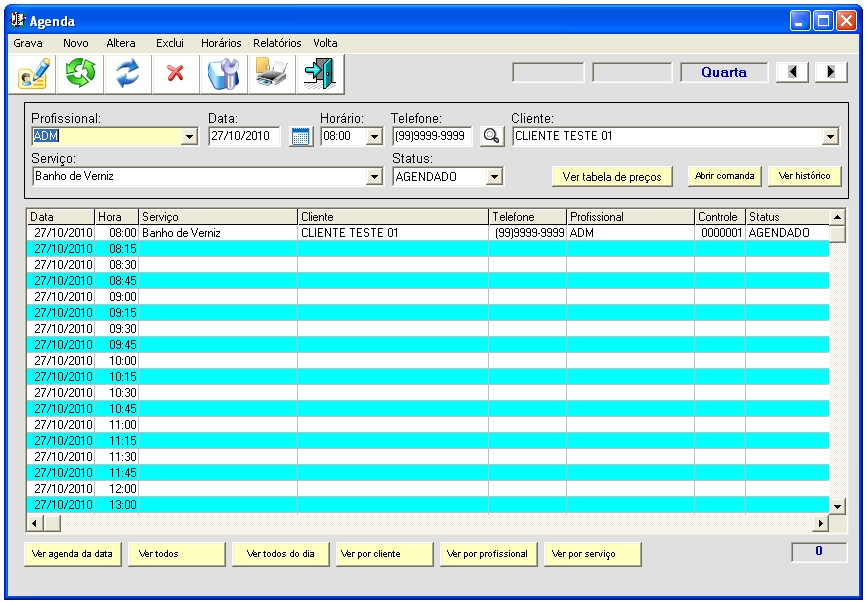Screen dimensions: 867x602
Task: Click the printer reports icon
Action: [271, 74]
